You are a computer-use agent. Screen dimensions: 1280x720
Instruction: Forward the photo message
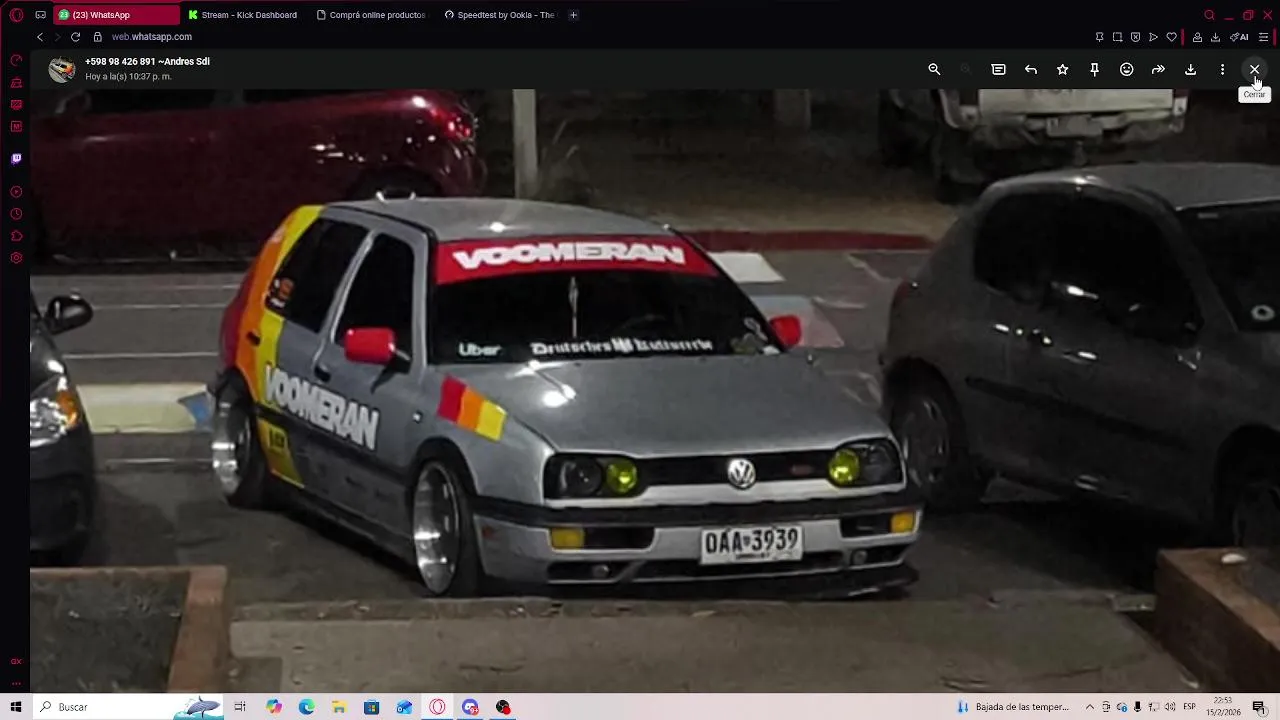1158,69
